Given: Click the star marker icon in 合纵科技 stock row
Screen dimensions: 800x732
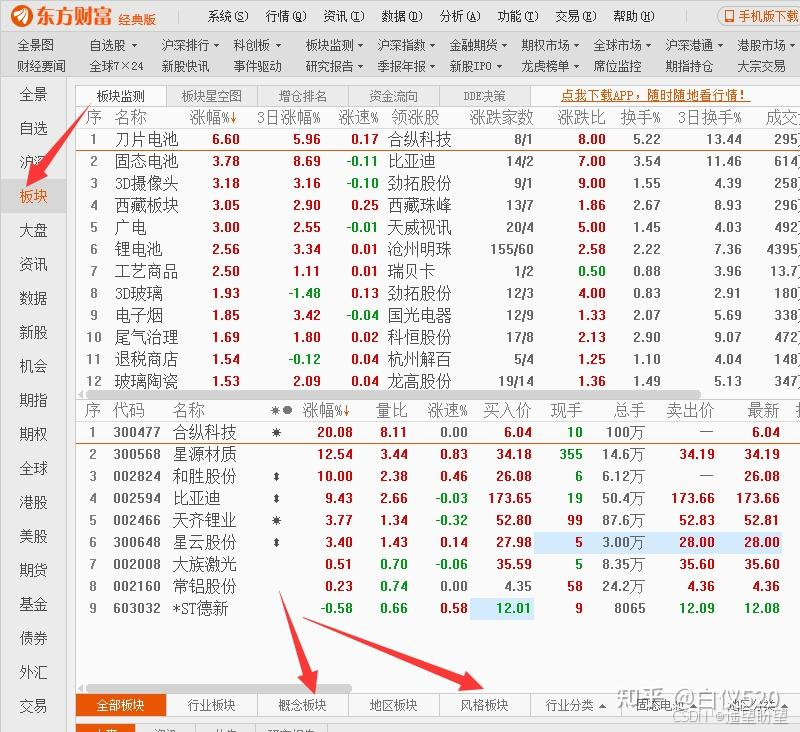Looking at the screenshot, I should [276, 433].
